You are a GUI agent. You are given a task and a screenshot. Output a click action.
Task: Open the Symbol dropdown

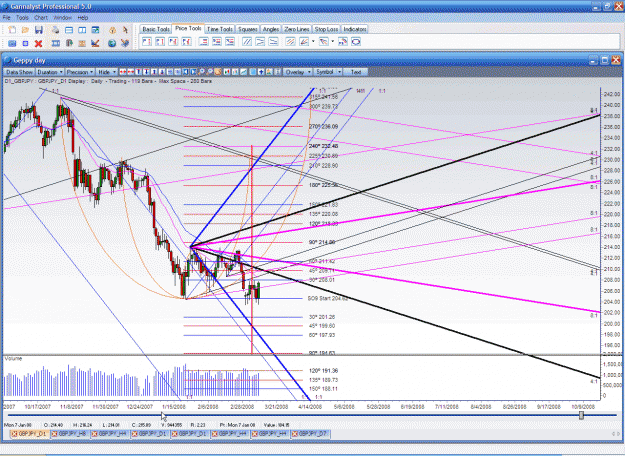pyautogui.click(x=328, y=72)
